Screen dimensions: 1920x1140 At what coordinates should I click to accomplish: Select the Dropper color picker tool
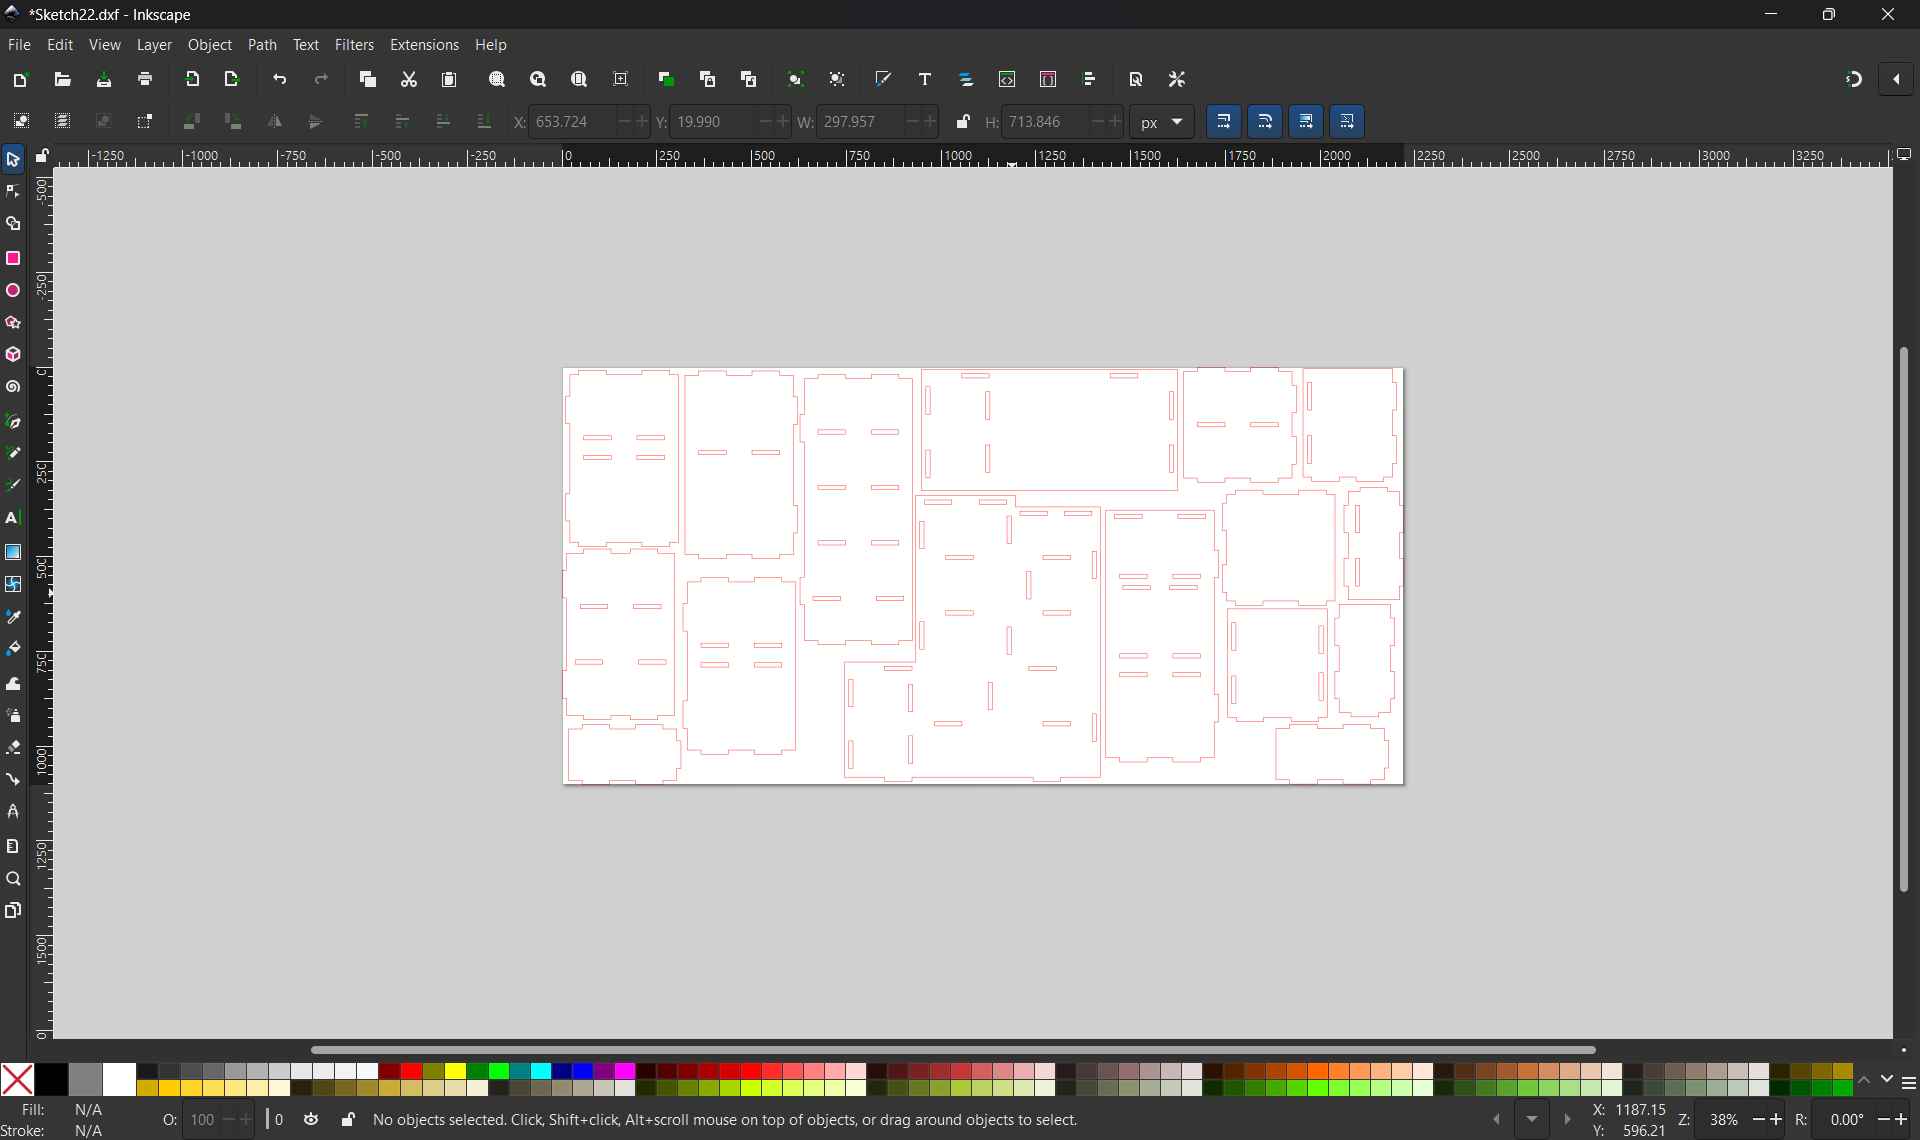13,617
